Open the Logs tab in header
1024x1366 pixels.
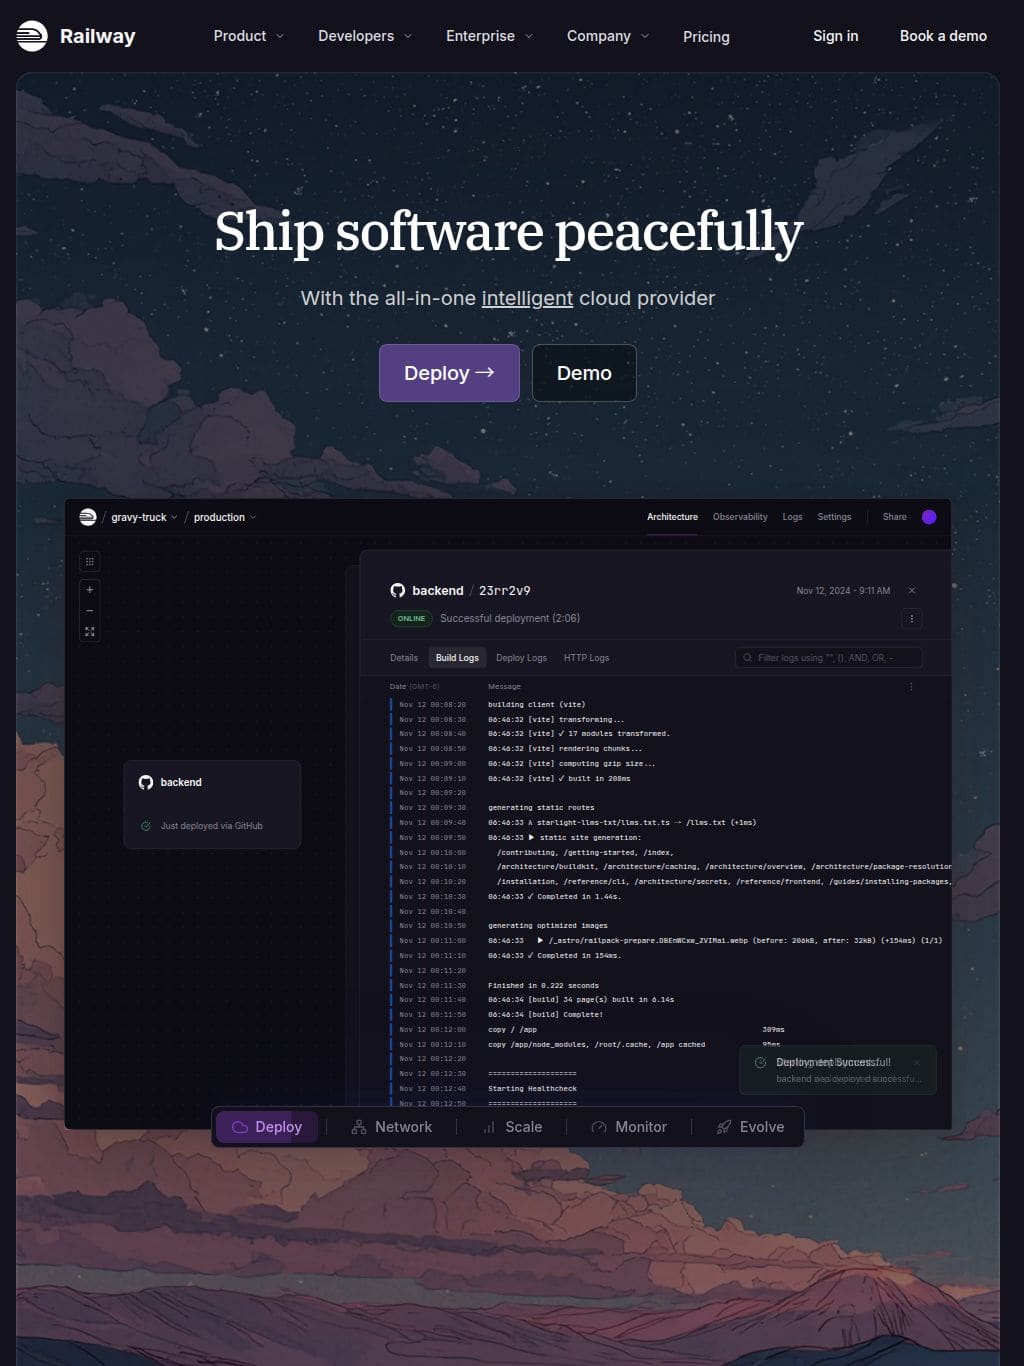(x=792, y=517)
